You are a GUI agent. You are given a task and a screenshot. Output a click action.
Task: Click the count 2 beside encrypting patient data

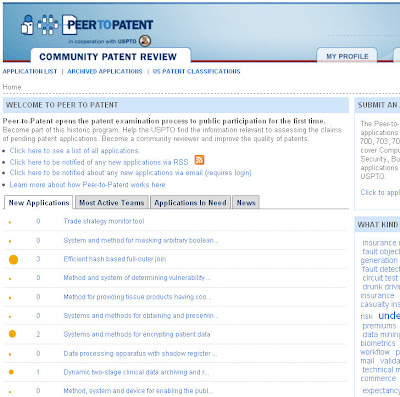click(38, 334)
